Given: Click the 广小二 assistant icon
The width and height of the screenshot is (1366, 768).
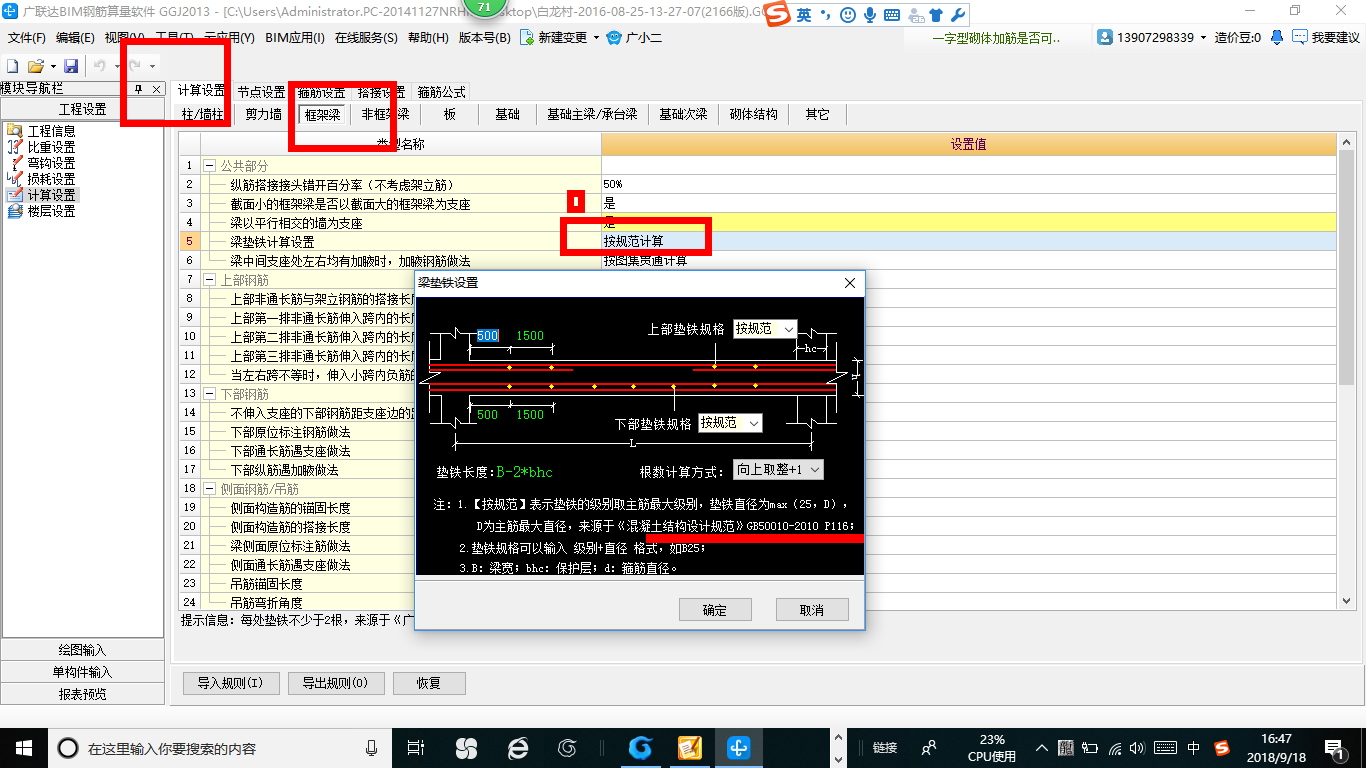Looking at the screenshot, I should click(614, 38).
